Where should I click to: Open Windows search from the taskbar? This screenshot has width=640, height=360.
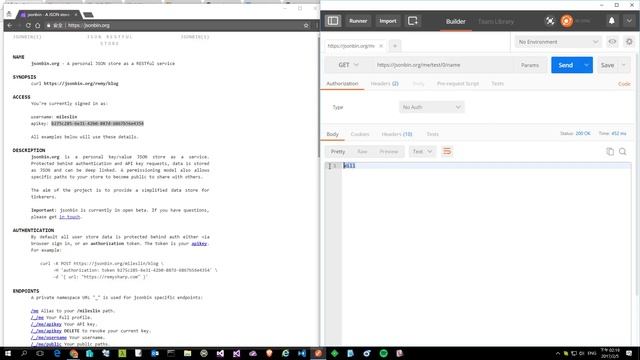24,353
